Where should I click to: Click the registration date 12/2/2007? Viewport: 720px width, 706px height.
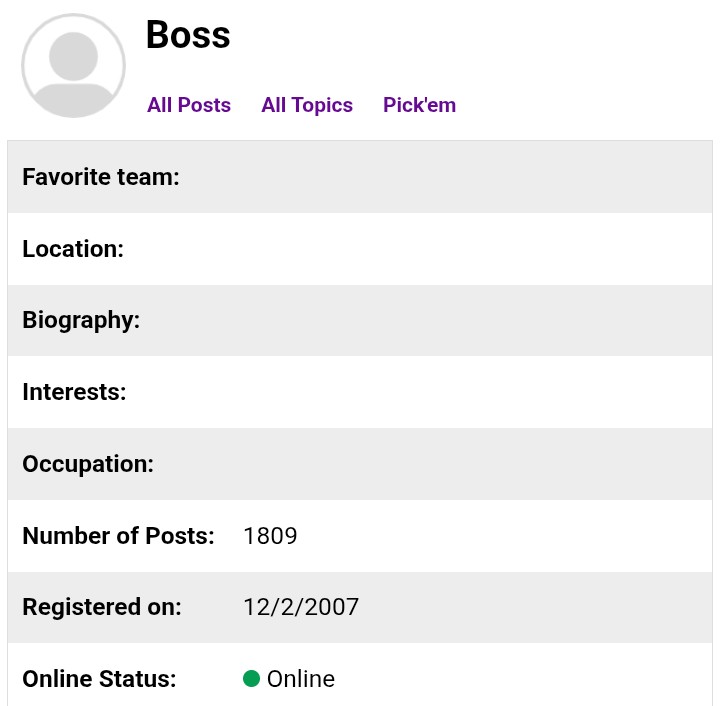click(301, 607)
